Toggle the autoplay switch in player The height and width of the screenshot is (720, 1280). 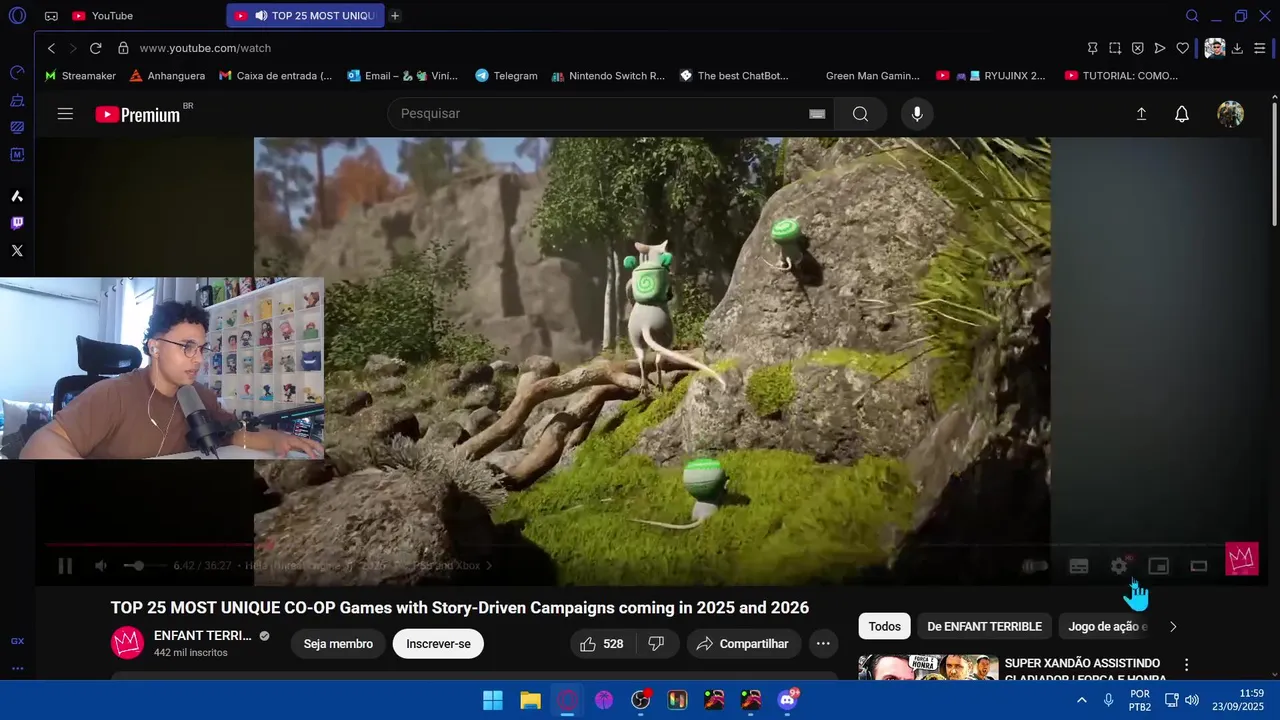1036,566
